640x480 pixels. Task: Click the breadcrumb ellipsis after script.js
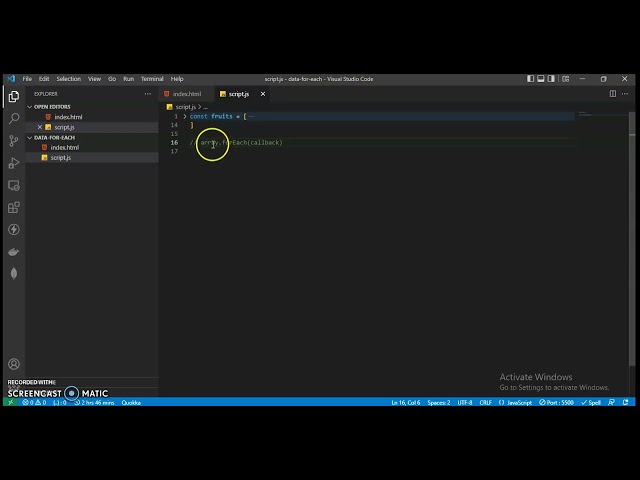205,107
